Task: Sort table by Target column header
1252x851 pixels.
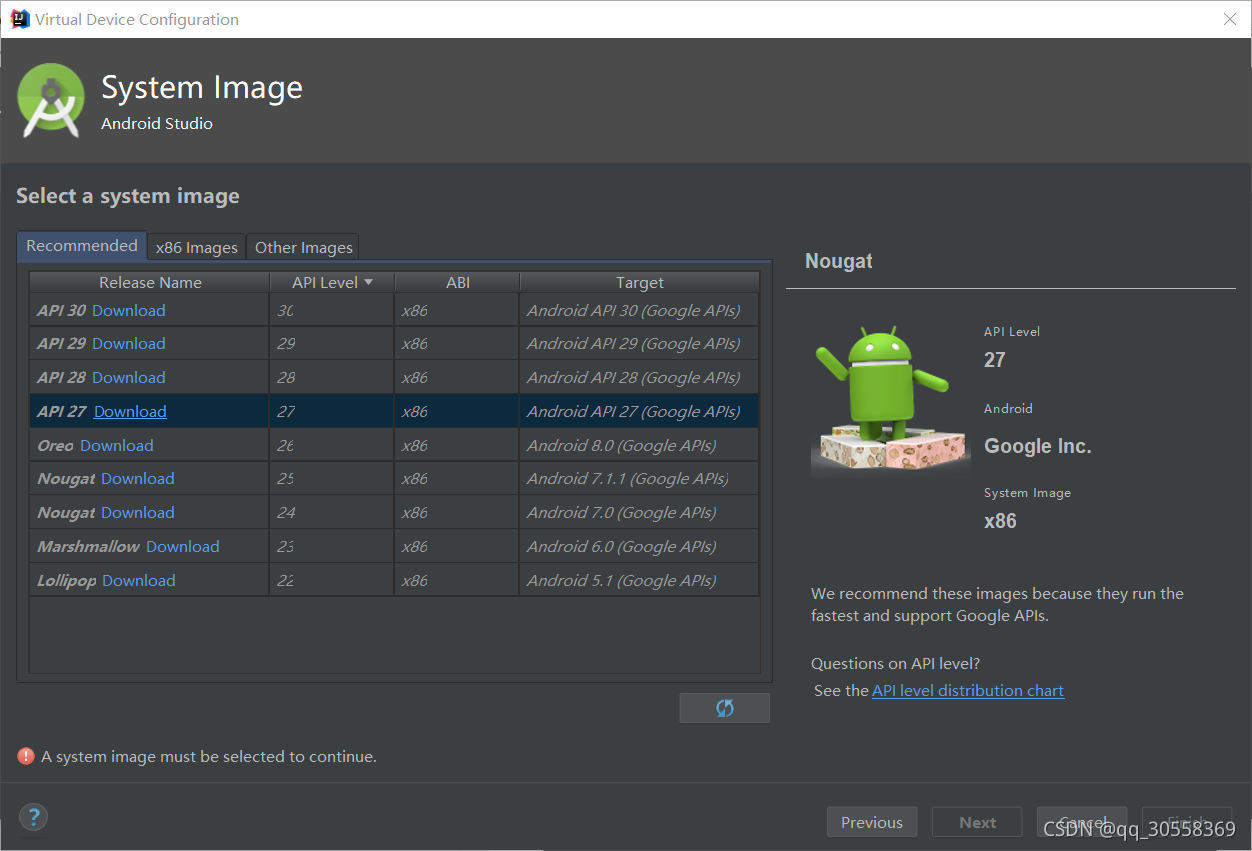Action: [639, 282]
